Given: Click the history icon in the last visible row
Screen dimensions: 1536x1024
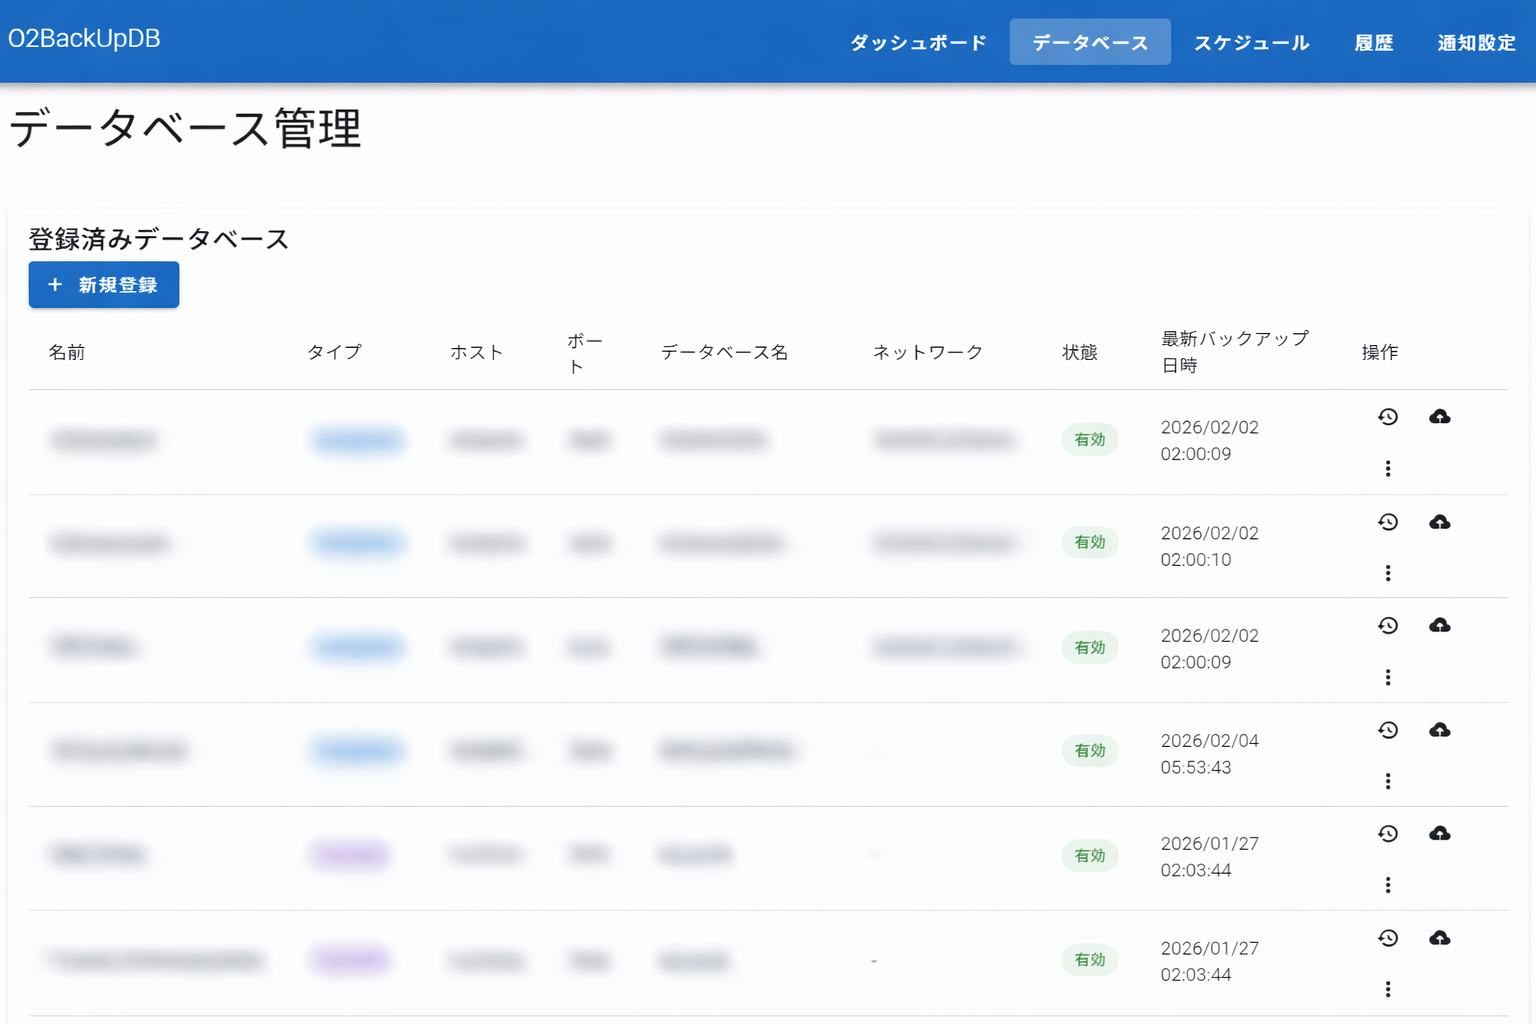Looking at the screenshot, I should pyautogui.click(x=1388, y=938).
